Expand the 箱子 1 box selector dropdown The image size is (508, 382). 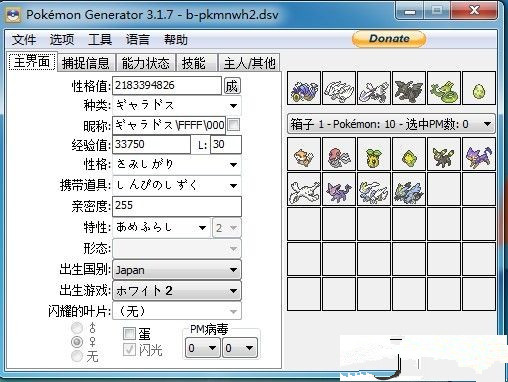pyautogui.click(x=391, y=124)
